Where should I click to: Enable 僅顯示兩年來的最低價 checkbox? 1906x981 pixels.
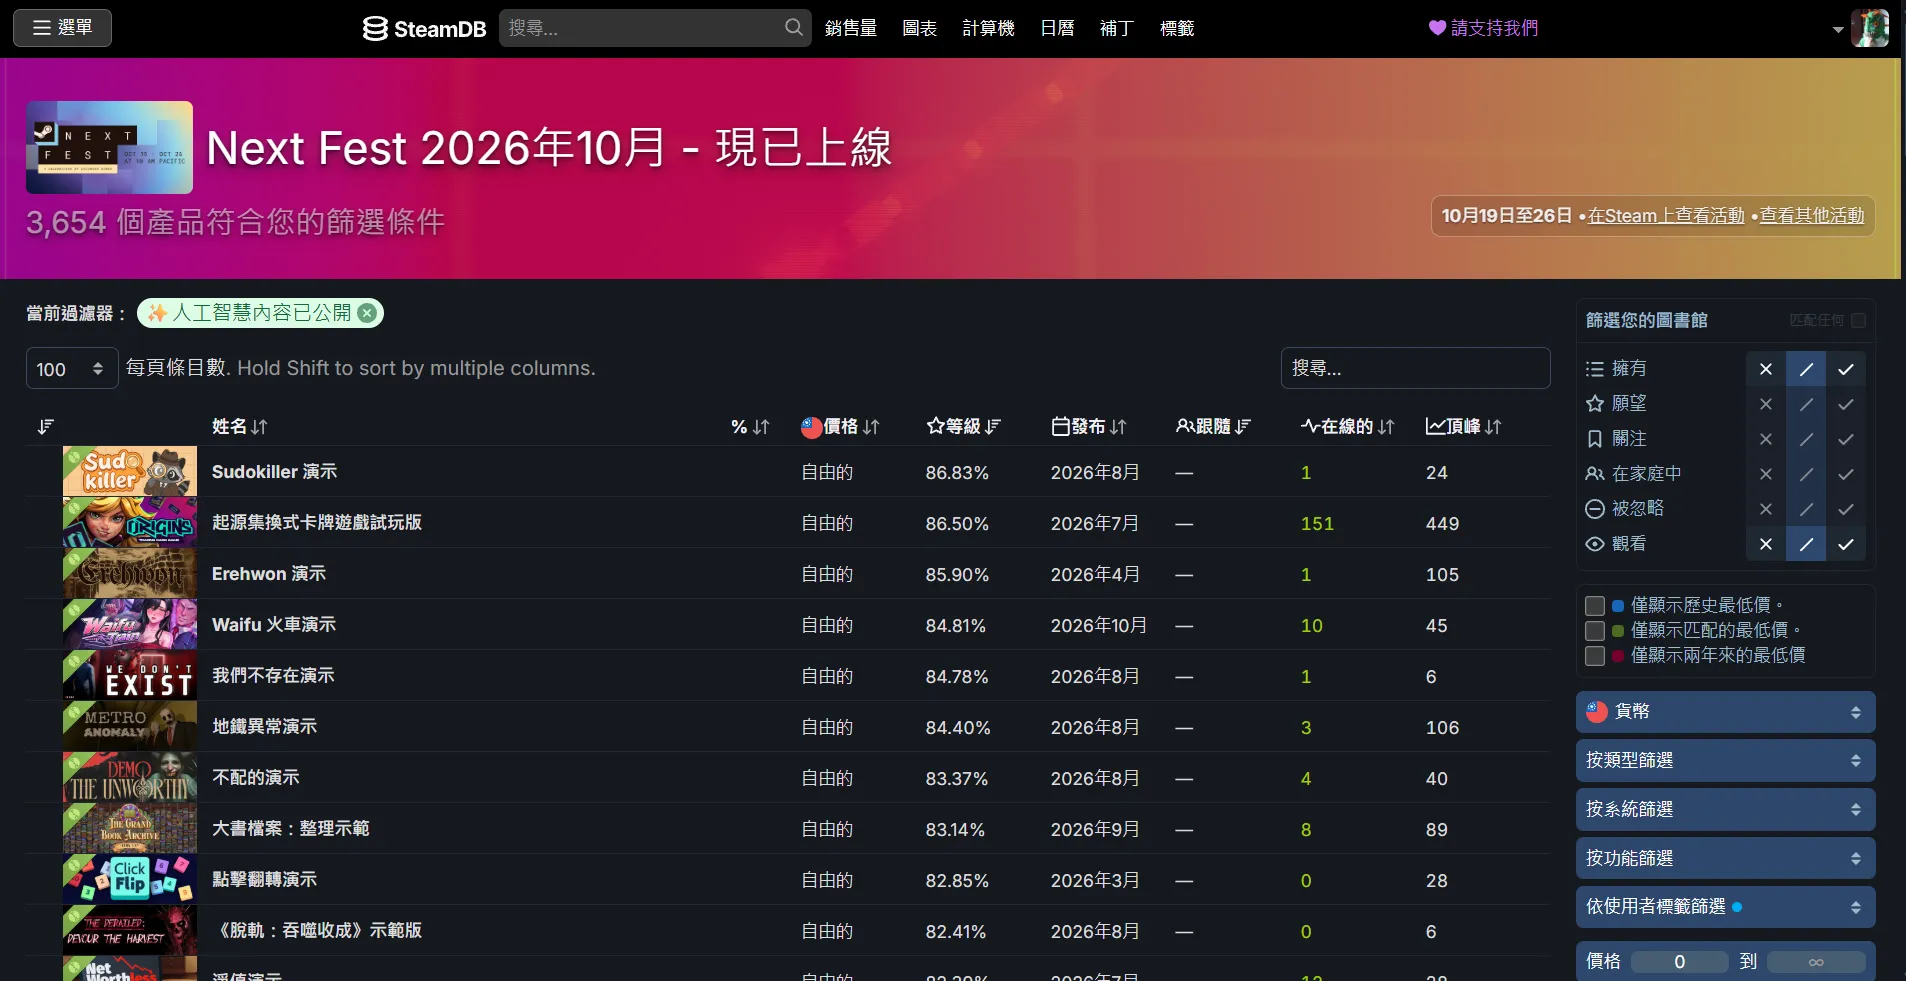[1595, 655]
